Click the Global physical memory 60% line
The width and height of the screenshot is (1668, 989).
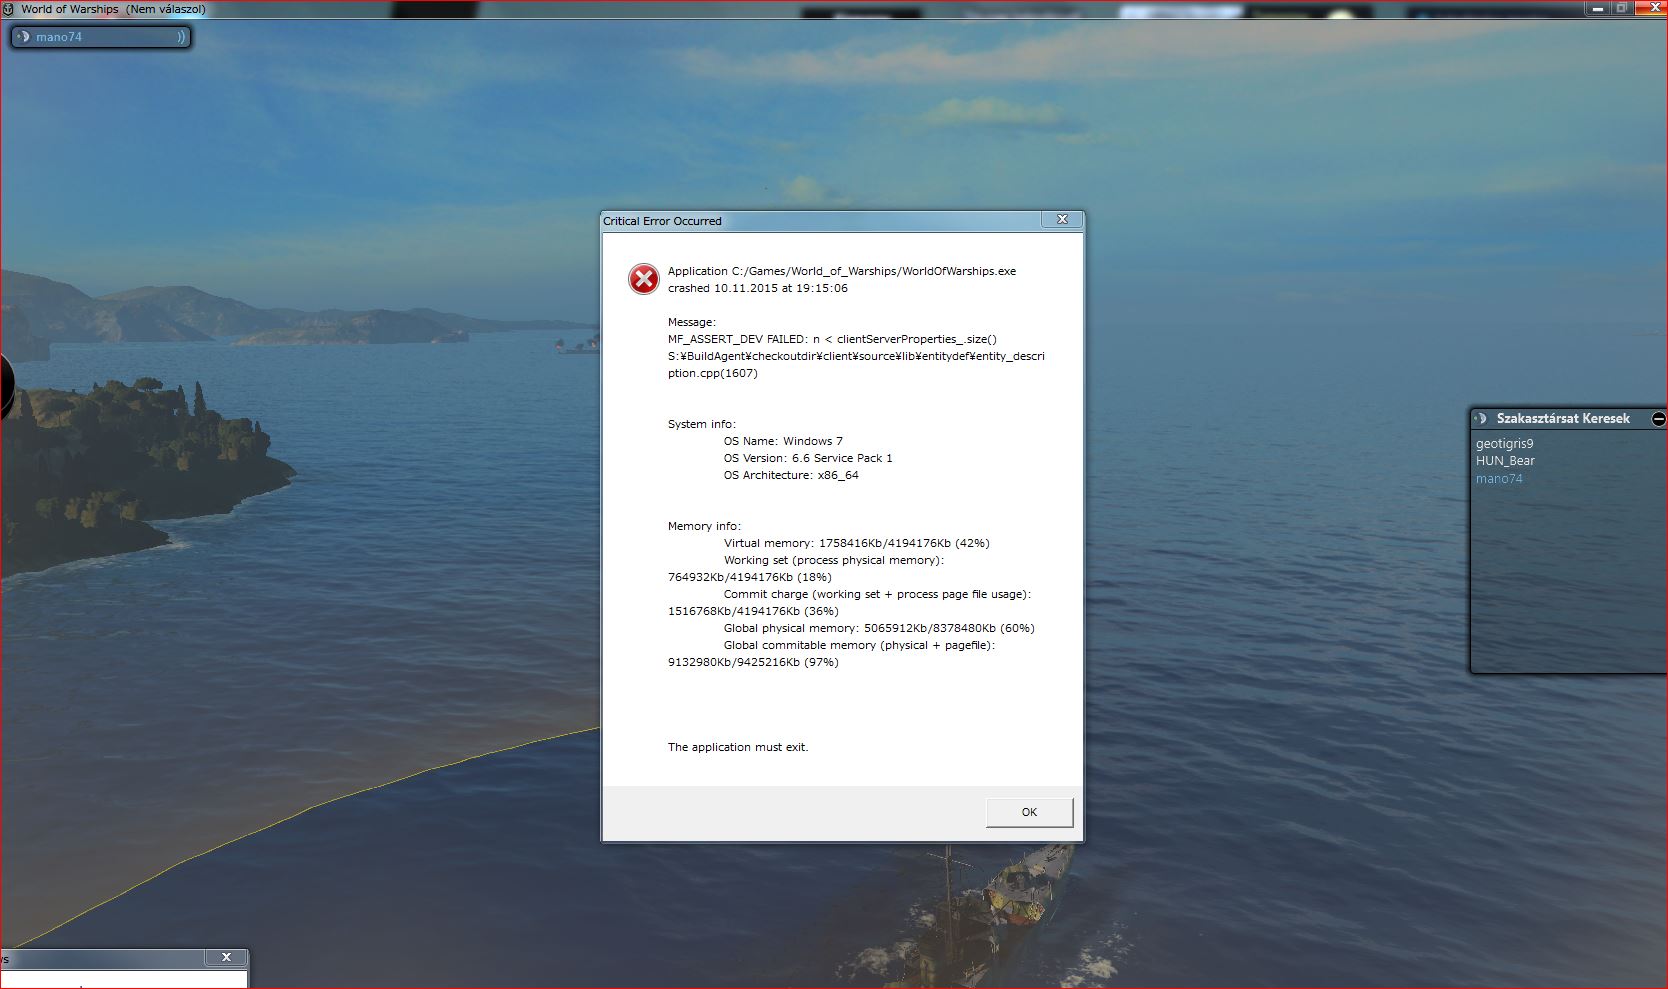879,628
